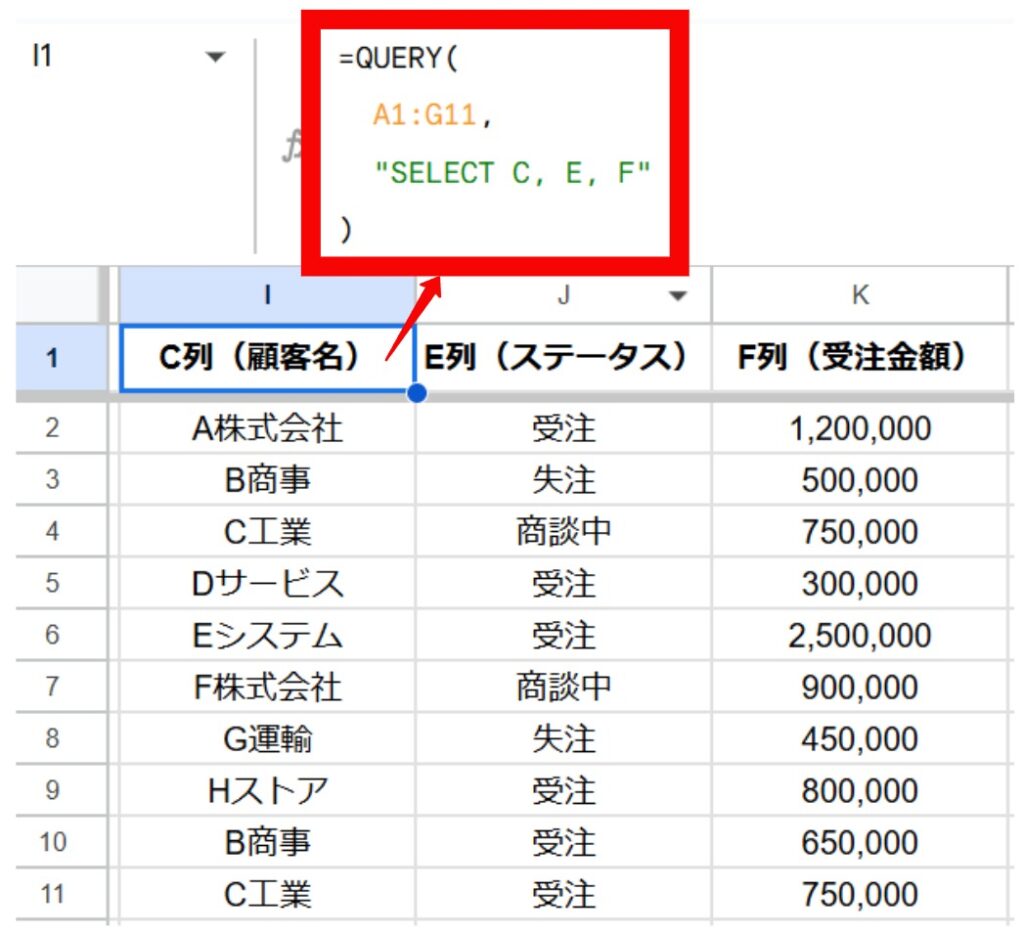Click cell C工業 in row 4
The image size is (1024, 933).
(x=267, y=531)
